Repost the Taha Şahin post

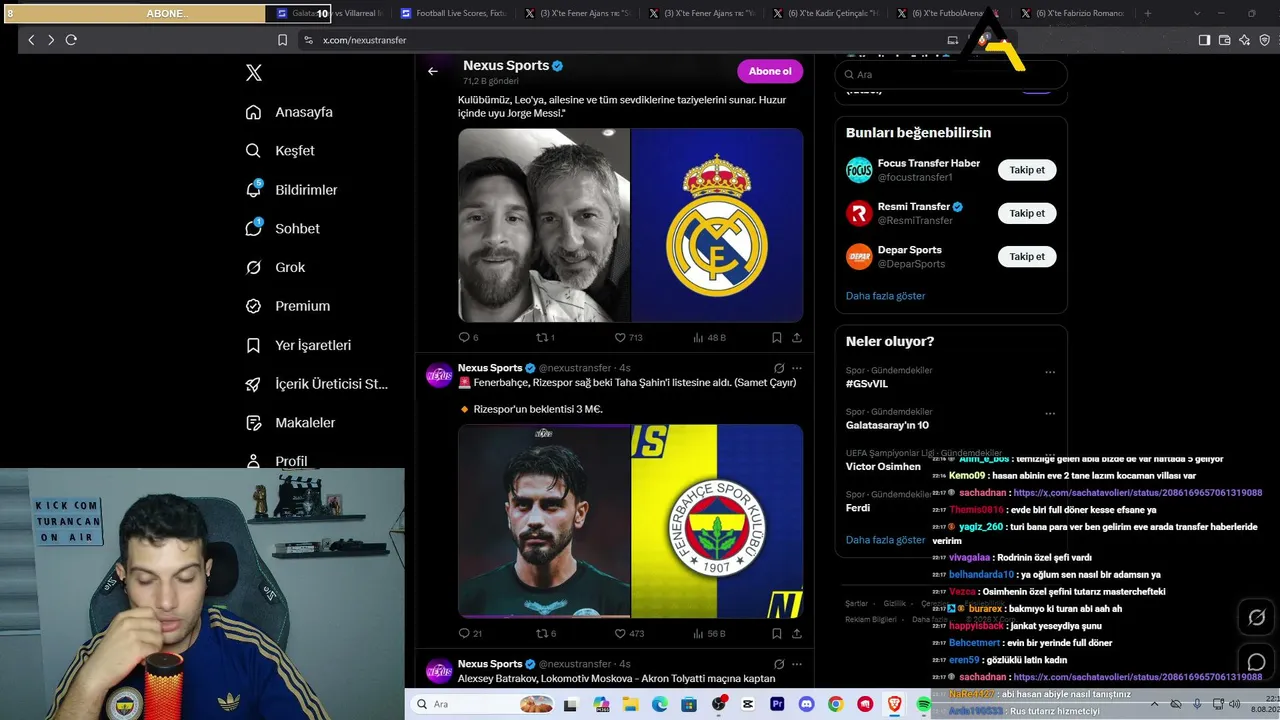pos(546,634)
